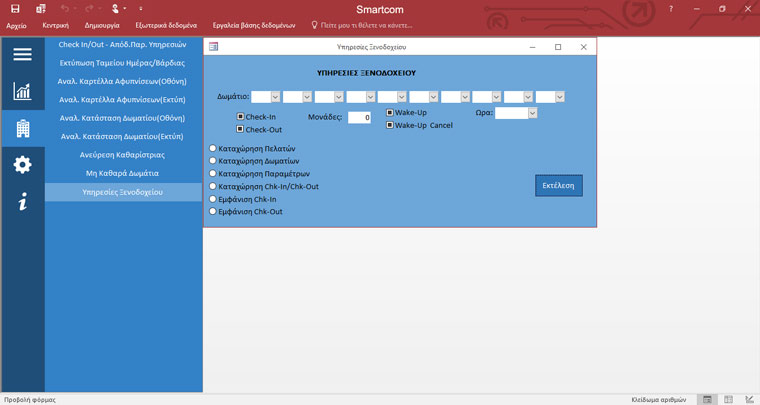The width and height of the screenshot is (760, 405).
Task: Open the chart statistics sidebar icon
Action: 22,92
